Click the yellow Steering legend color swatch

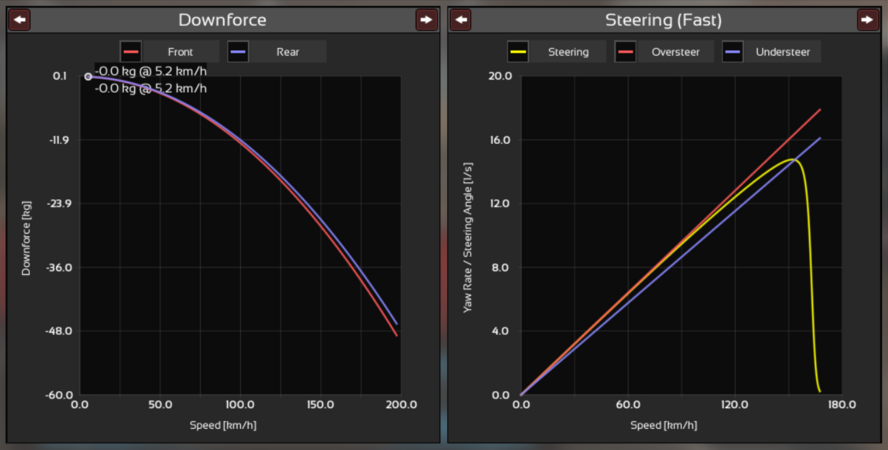(x=518, y=52)
